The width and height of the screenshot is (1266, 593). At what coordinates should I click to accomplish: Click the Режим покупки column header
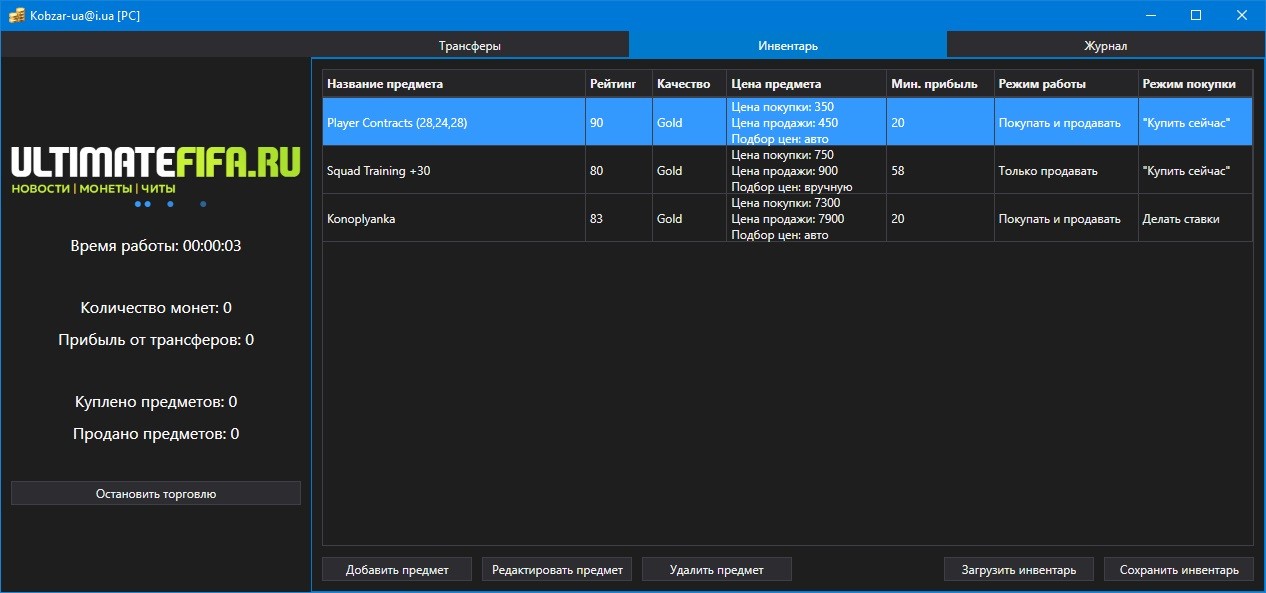point(1195,84)
